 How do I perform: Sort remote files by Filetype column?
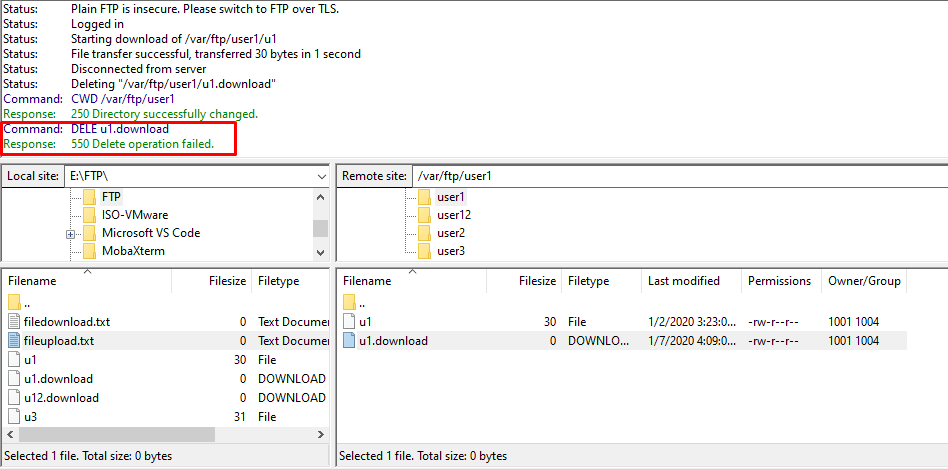pyautogui.click(x=602, y=281)
